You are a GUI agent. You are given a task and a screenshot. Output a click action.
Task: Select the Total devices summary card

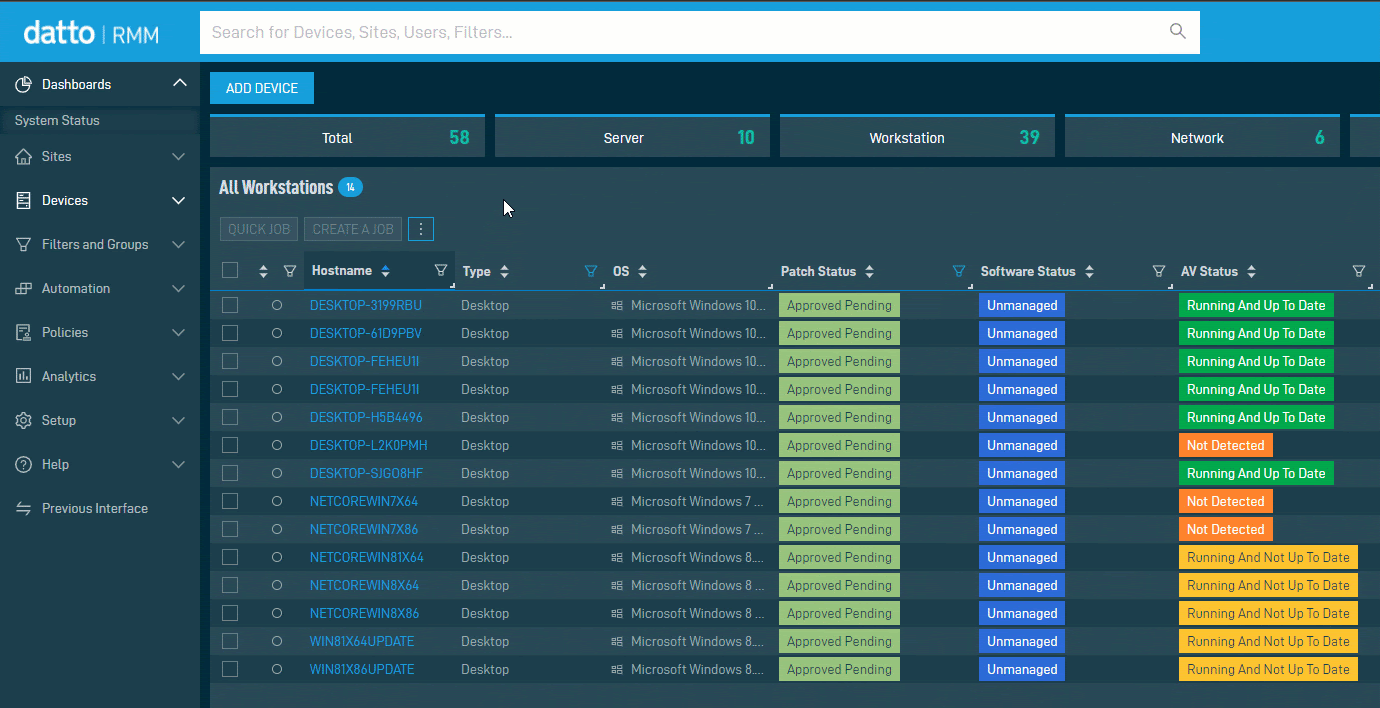coord(347,137)
